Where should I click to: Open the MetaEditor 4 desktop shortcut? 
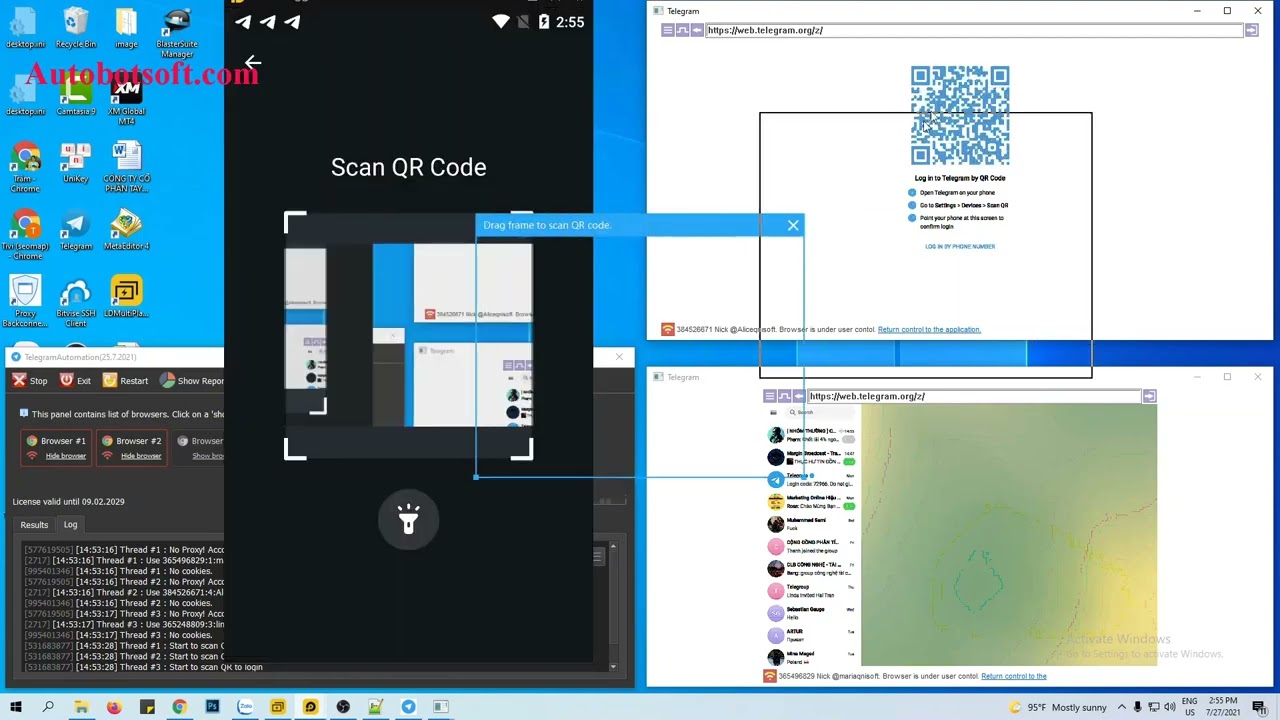point(126,230)
